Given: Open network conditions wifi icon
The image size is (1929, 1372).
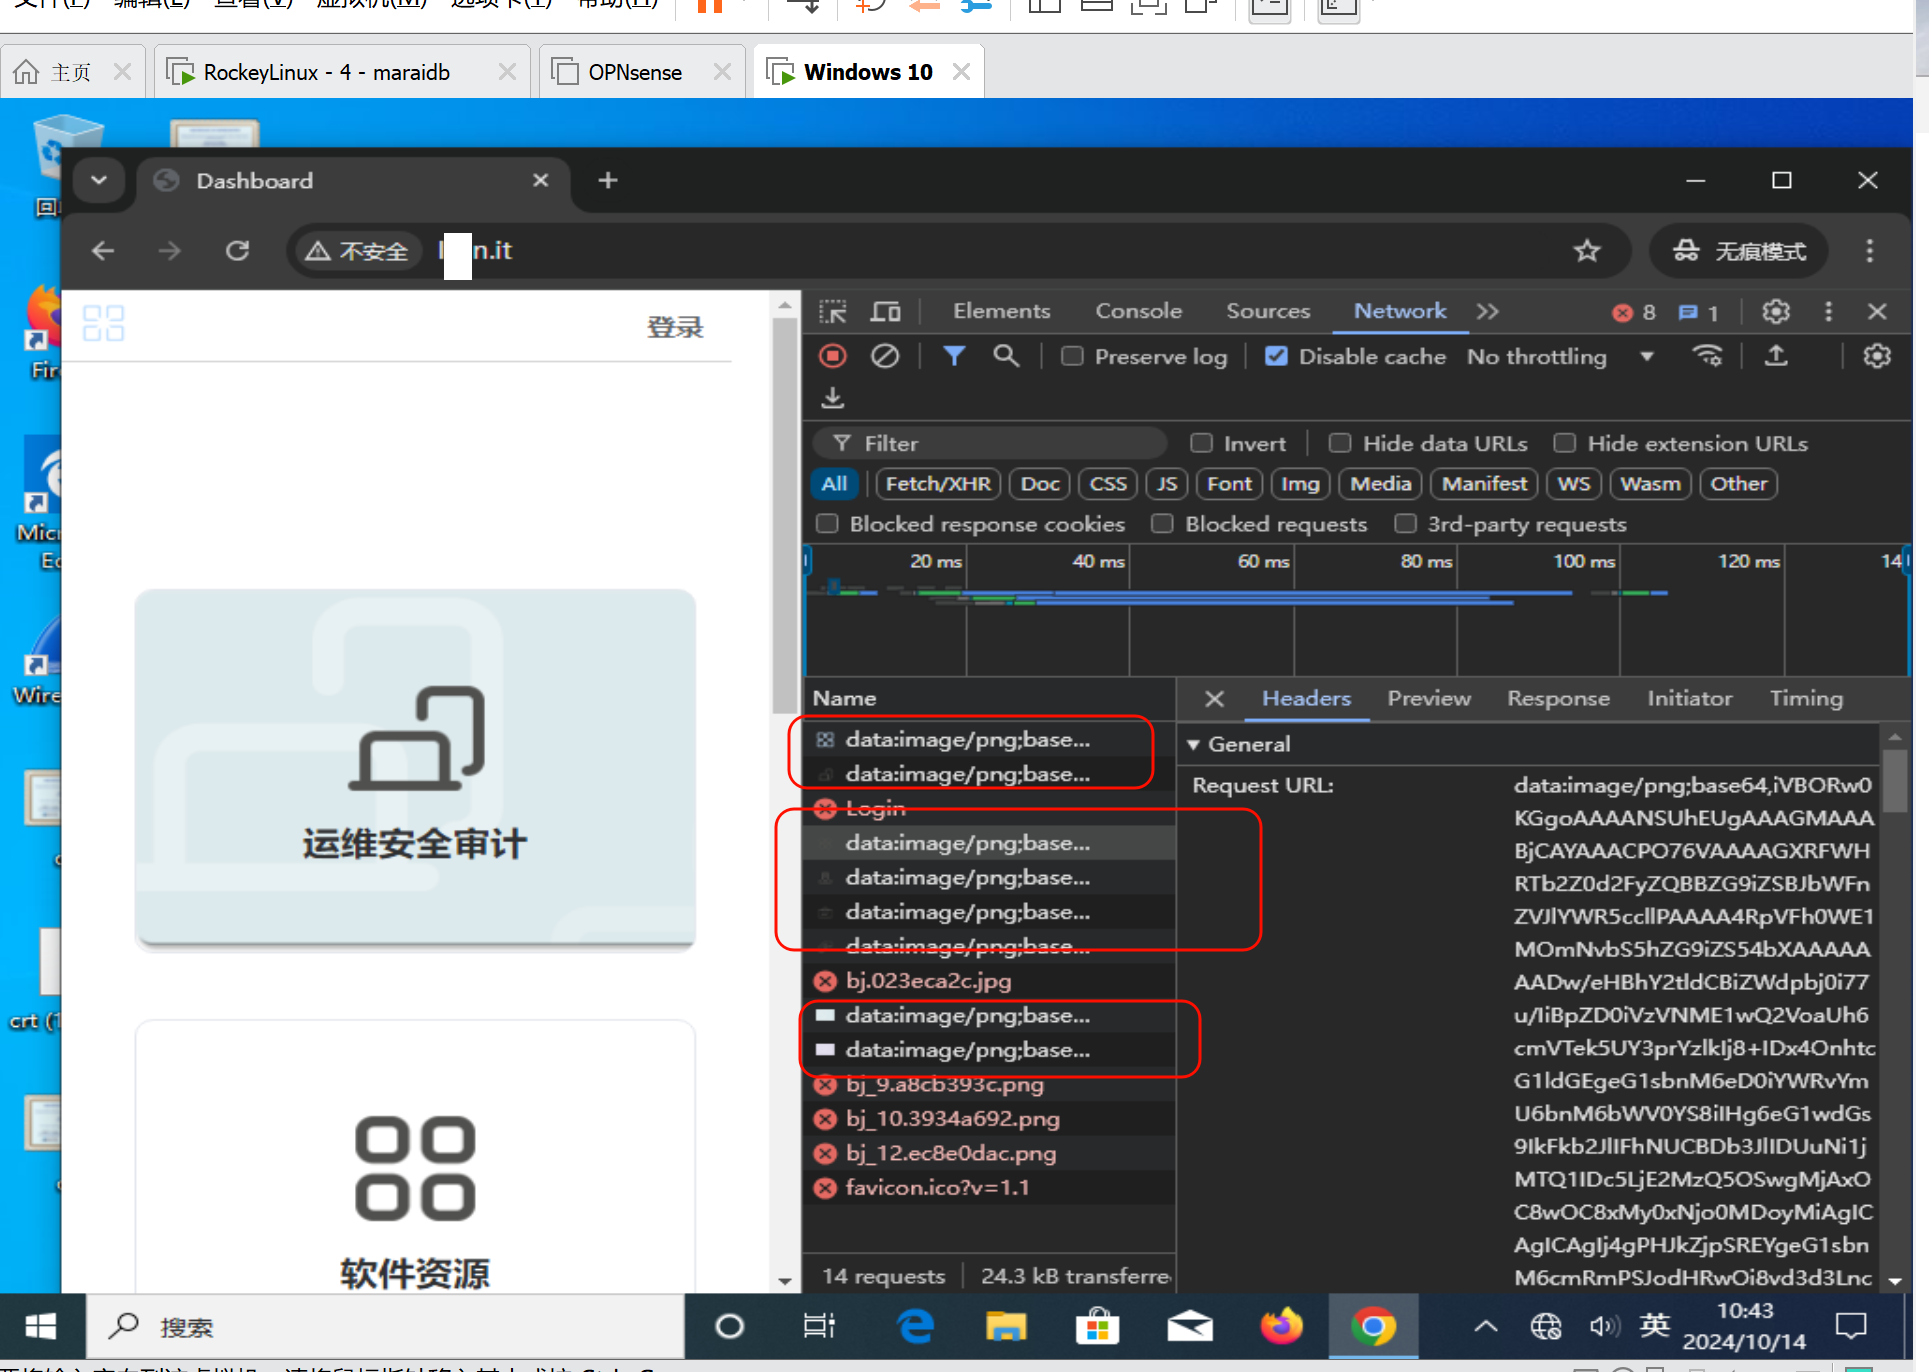Looking at the screenshot, I should (1707, 356).
